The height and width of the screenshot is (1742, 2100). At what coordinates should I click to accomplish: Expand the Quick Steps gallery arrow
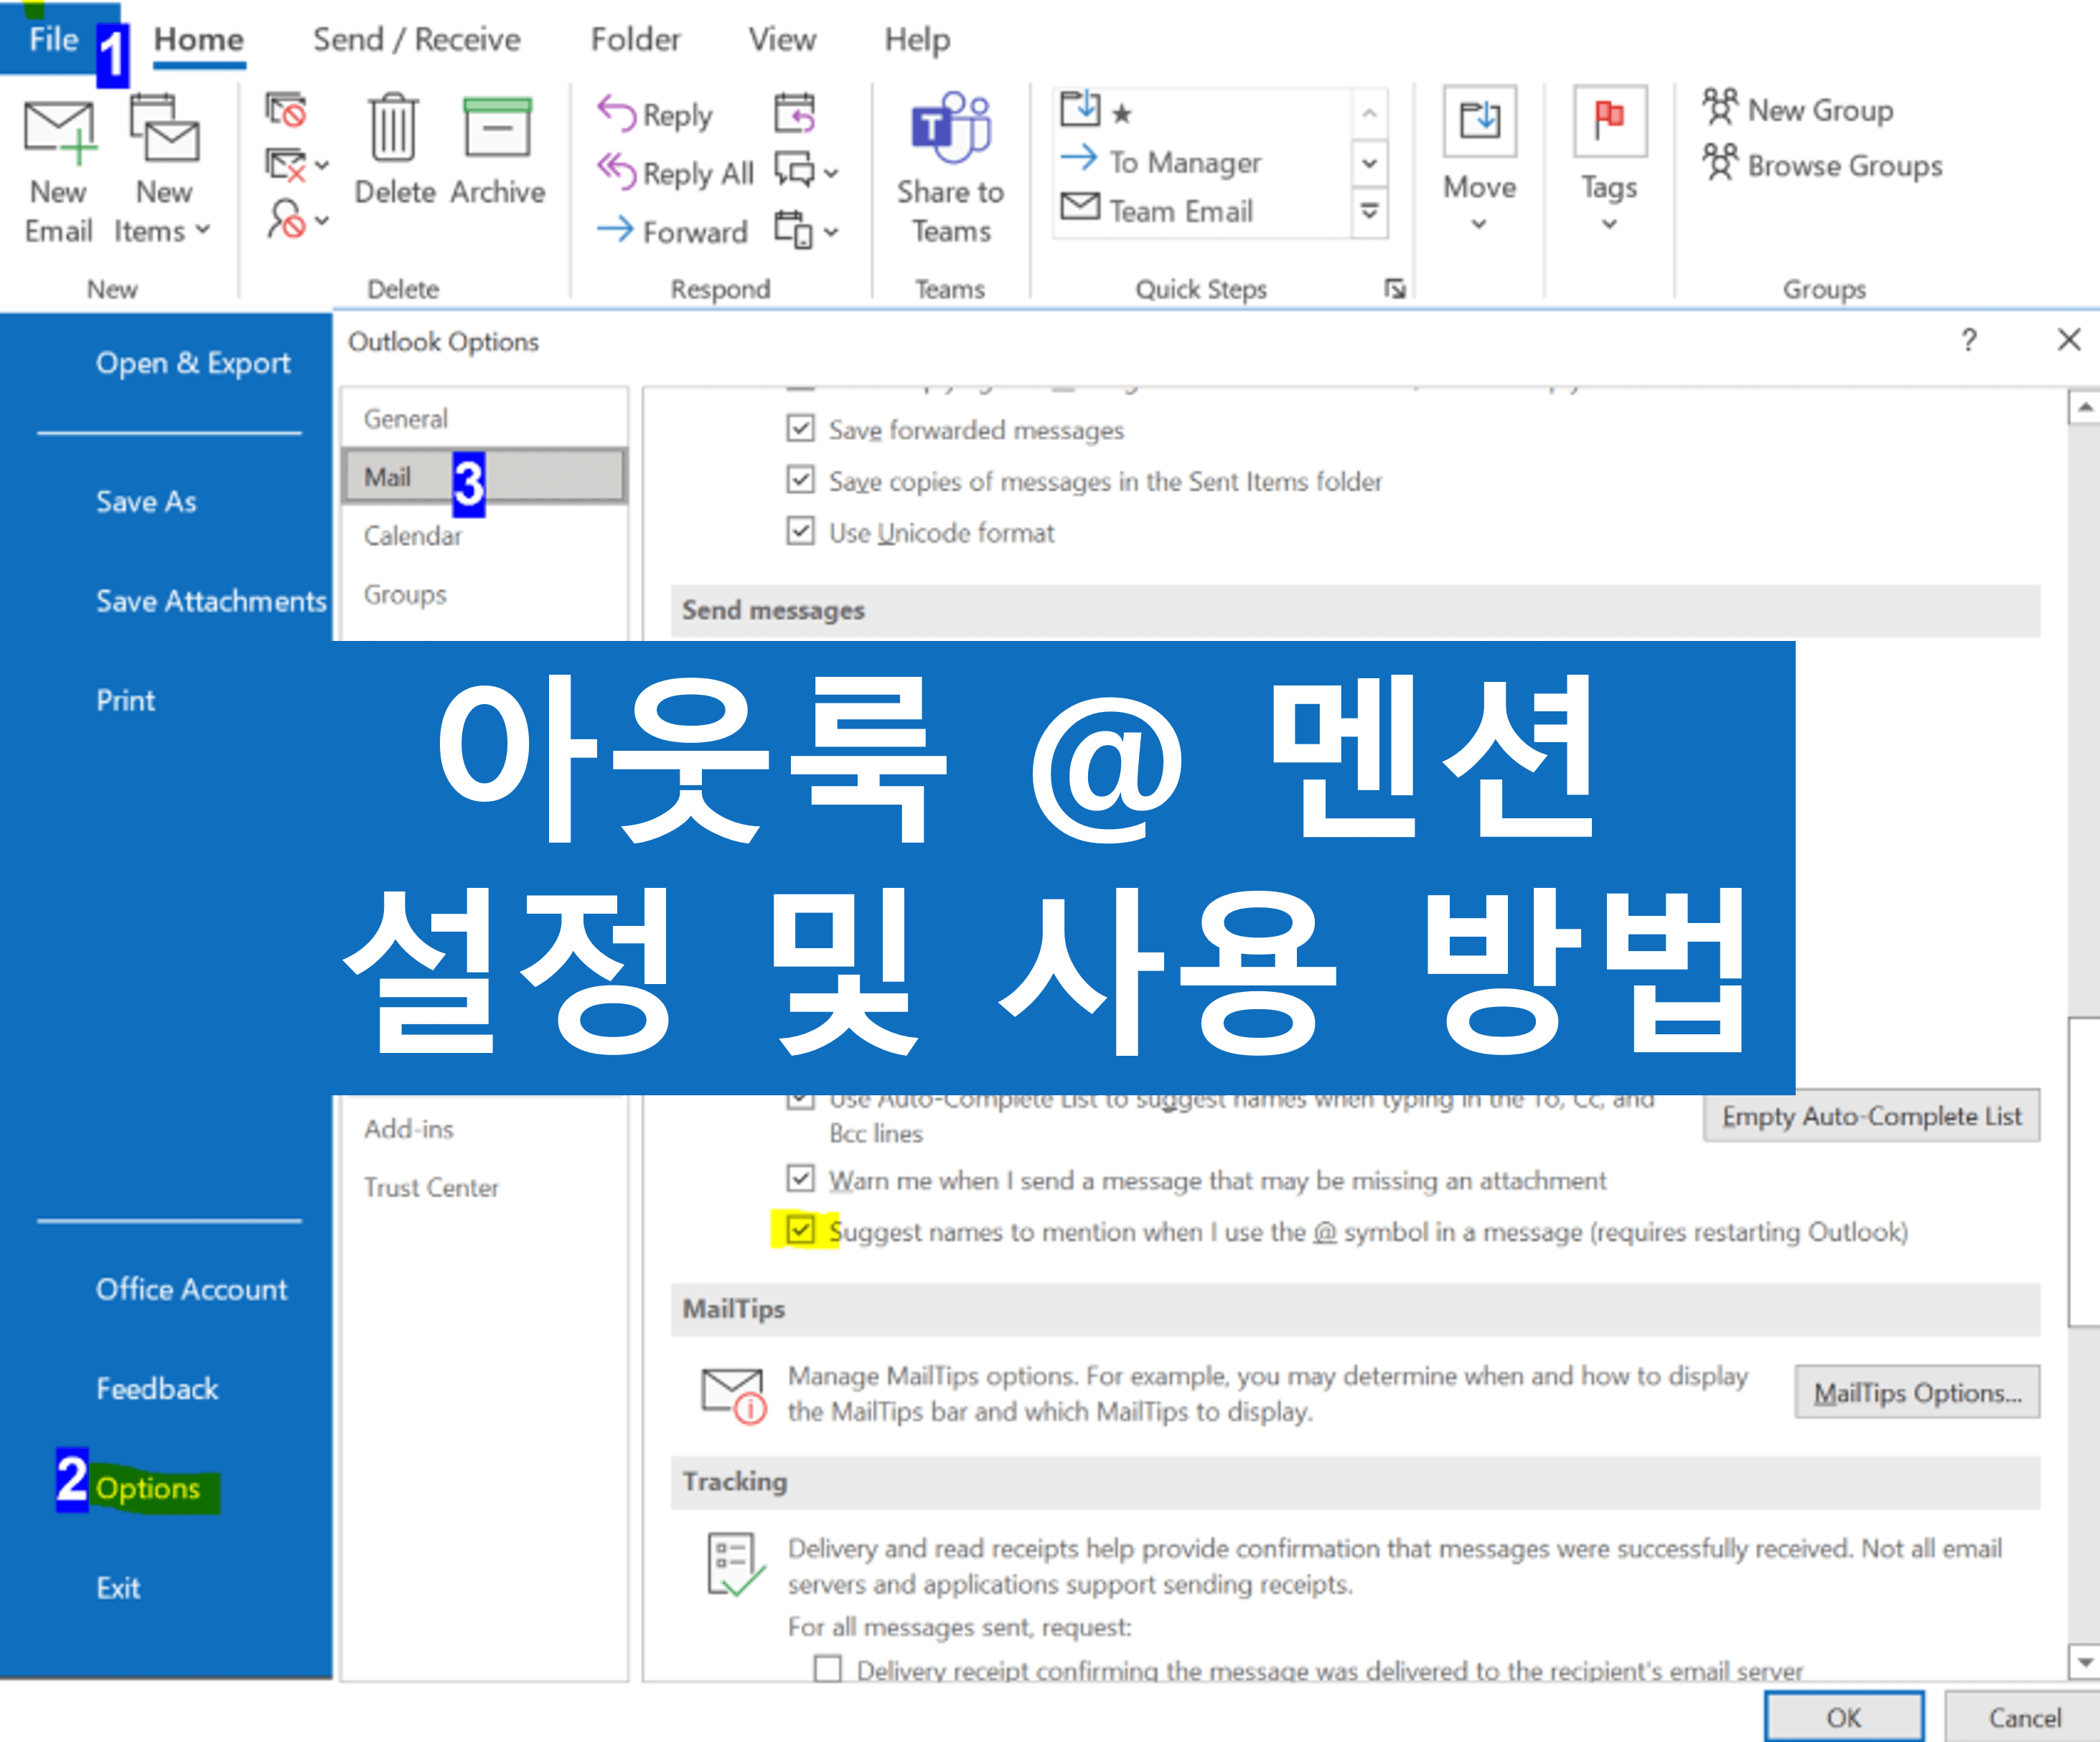[x=1369, y=212]
